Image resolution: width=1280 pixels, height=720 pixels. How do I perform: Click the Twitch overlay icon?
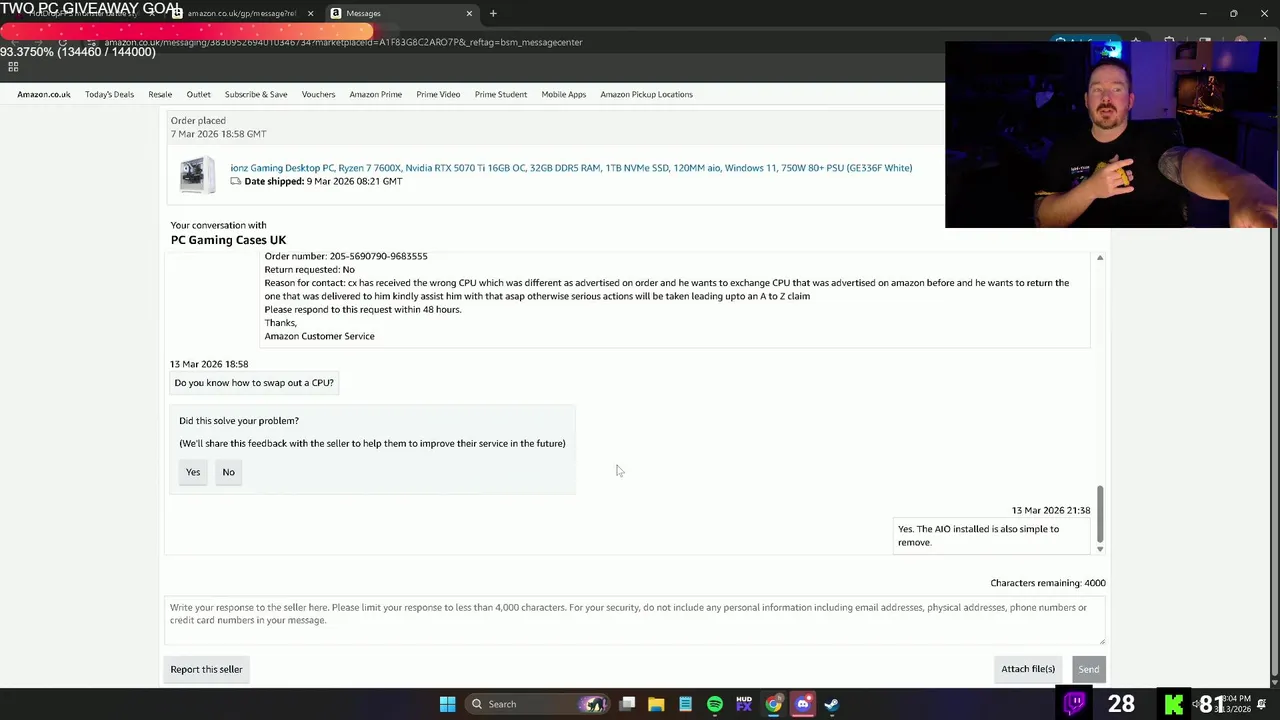pos(1075,704)
